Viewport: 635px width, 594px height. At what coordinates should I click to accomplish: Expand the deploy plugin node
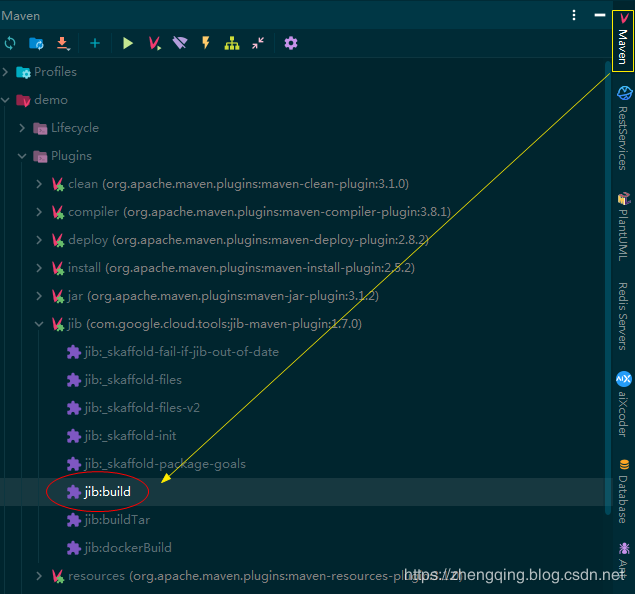tap(39, 240)
